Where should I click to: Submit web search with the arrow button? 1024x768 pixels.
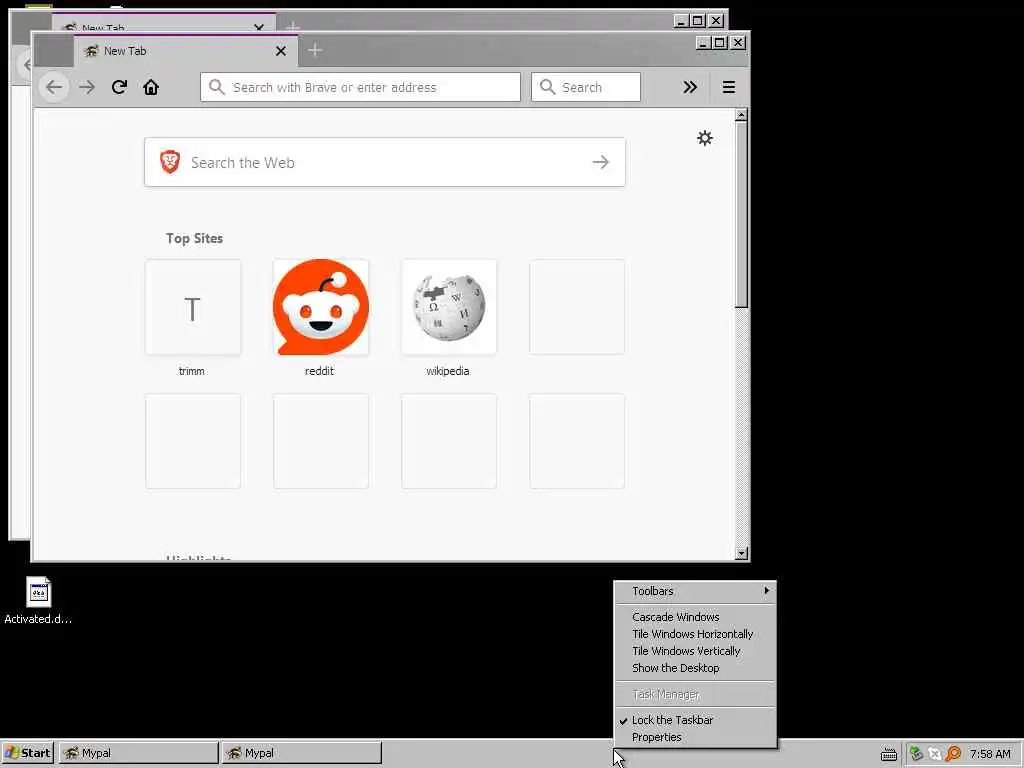point(601,162)
